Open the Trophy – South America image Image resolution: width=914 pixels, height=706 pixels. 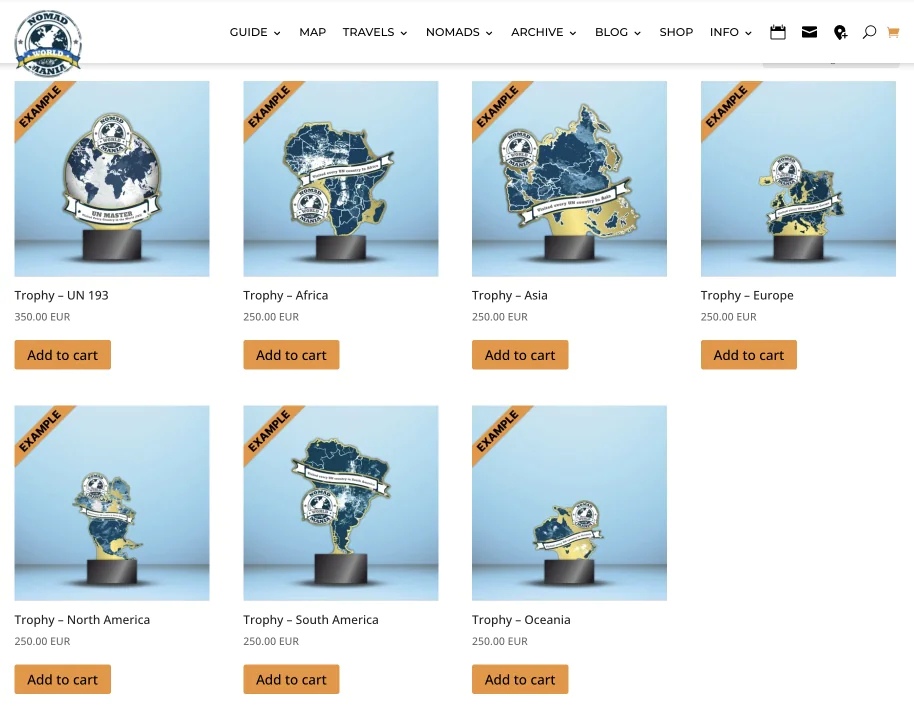pos(340,503)
